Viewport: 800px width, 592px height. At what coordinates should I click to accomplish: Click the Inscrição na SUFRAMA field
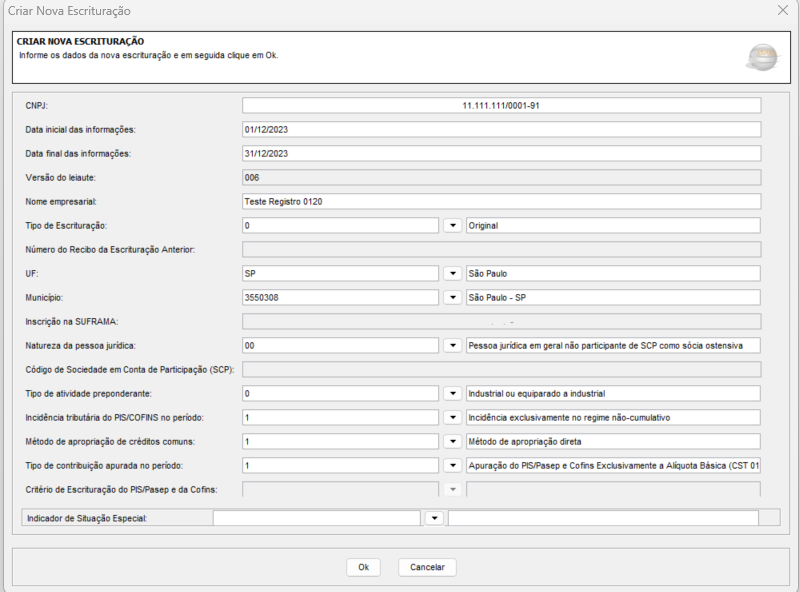pos(502,322)
